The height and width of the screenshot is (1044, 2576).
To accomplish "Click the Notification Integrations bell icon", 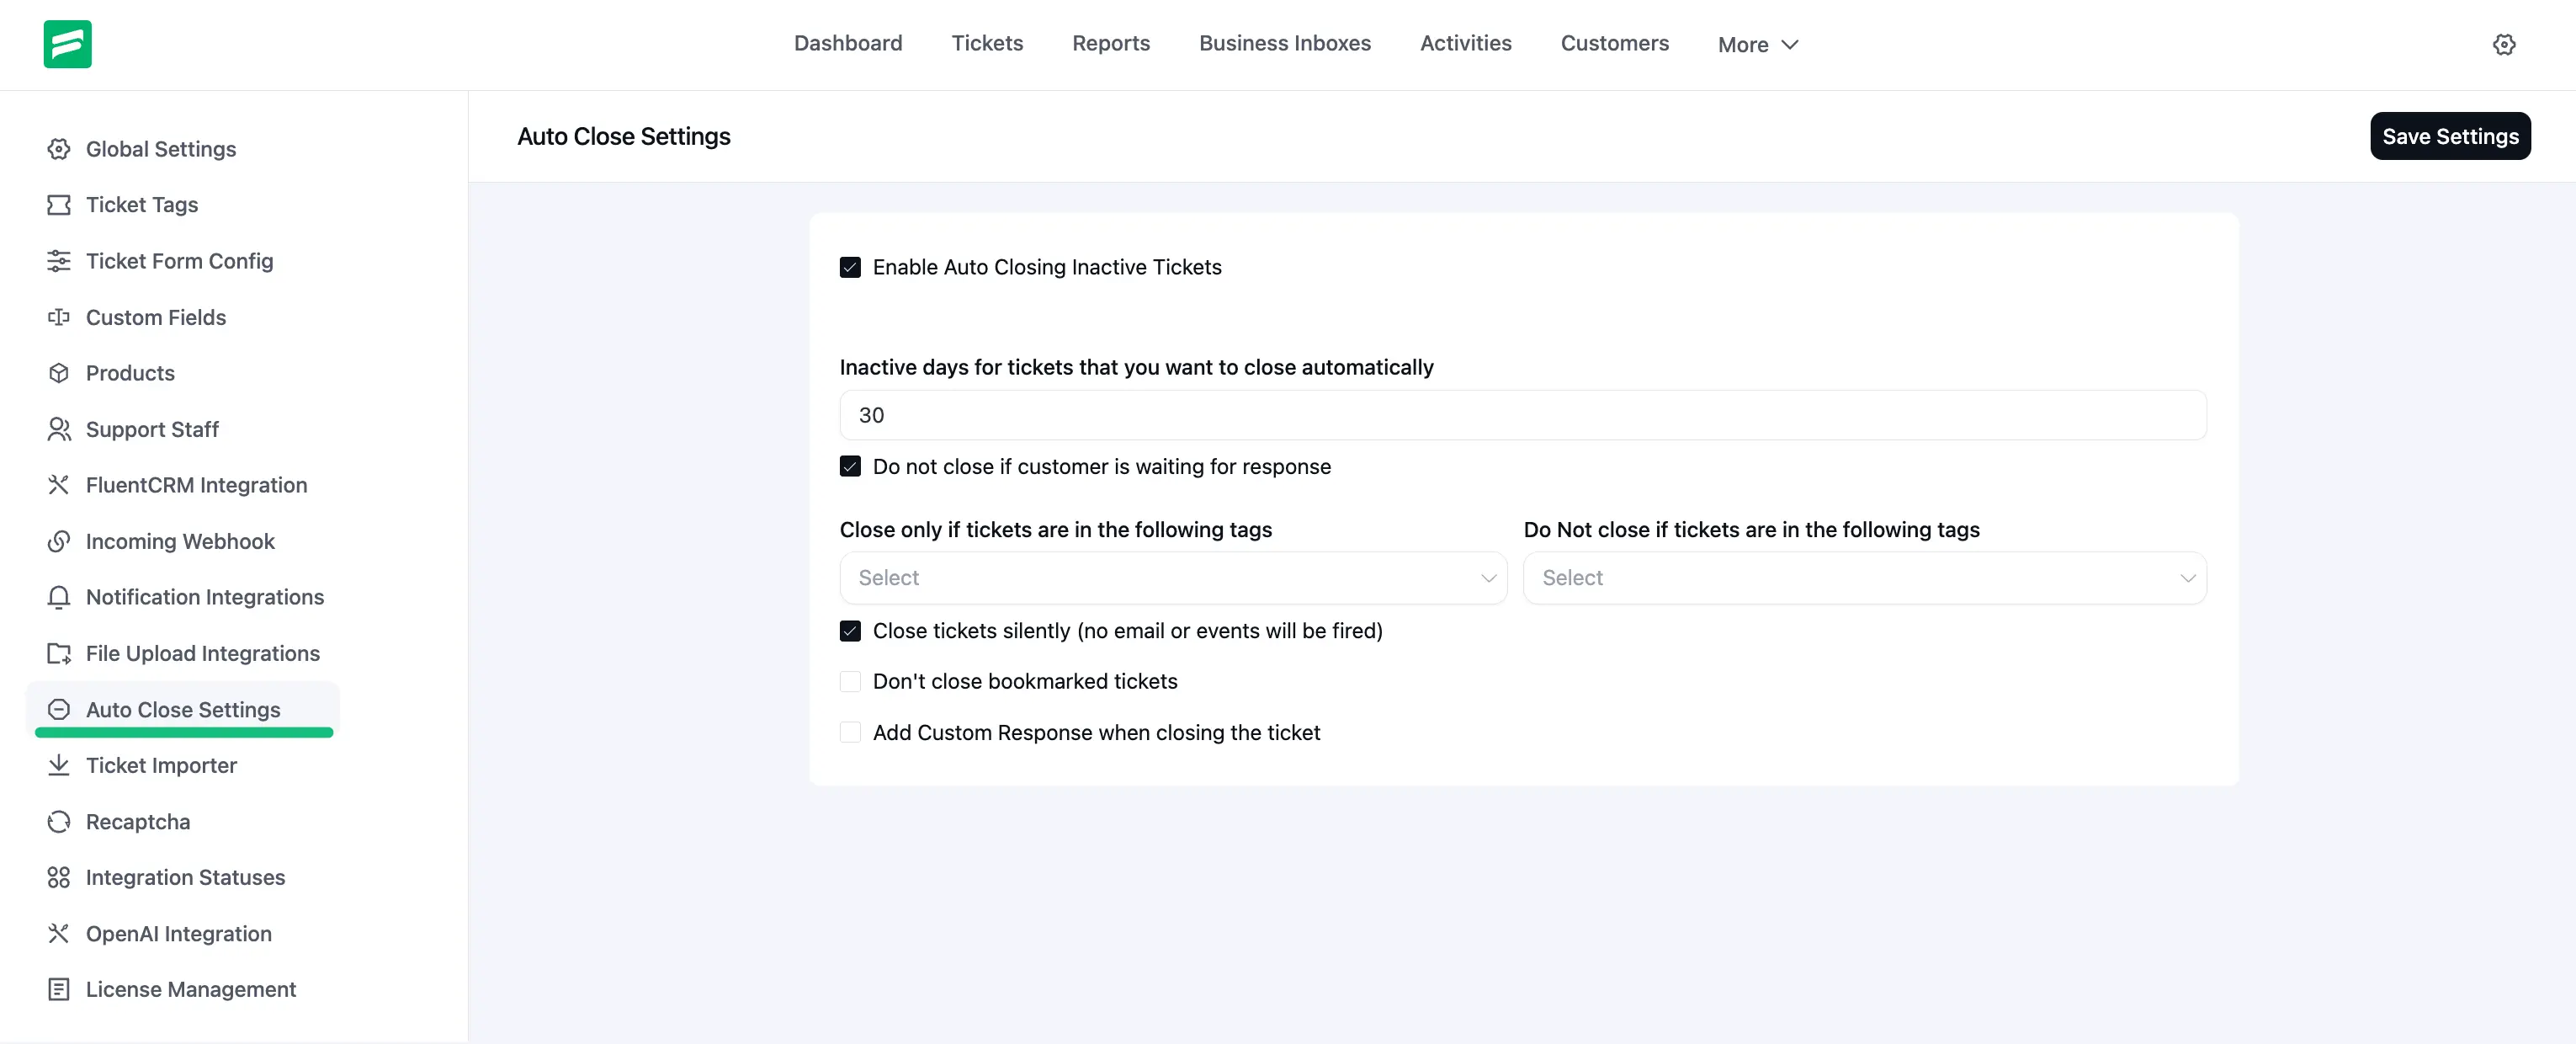I will coord(58,597).
